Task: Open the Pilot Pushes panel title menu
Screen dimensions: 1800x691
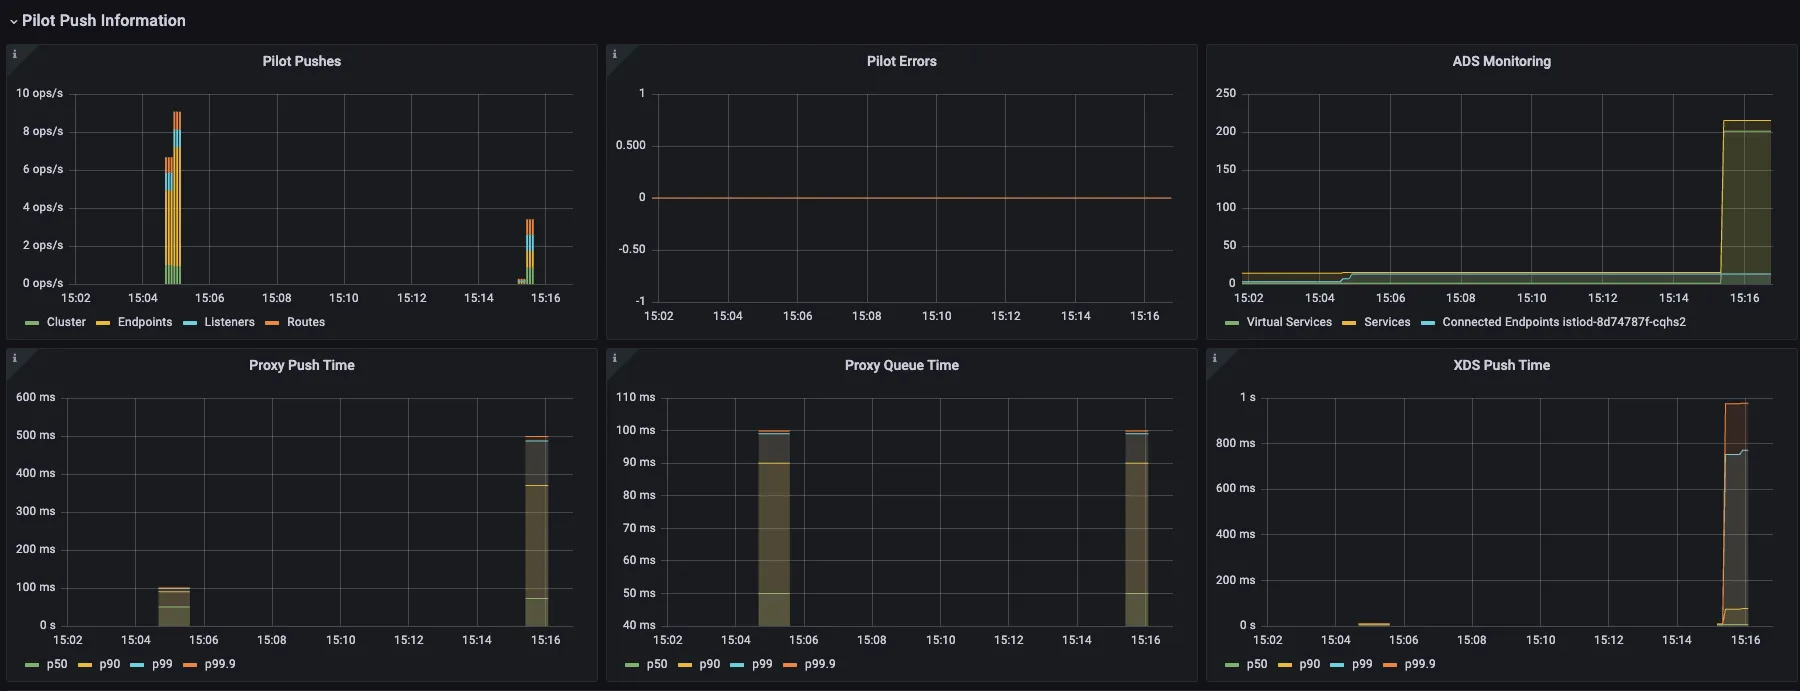Action: point(302,61)
